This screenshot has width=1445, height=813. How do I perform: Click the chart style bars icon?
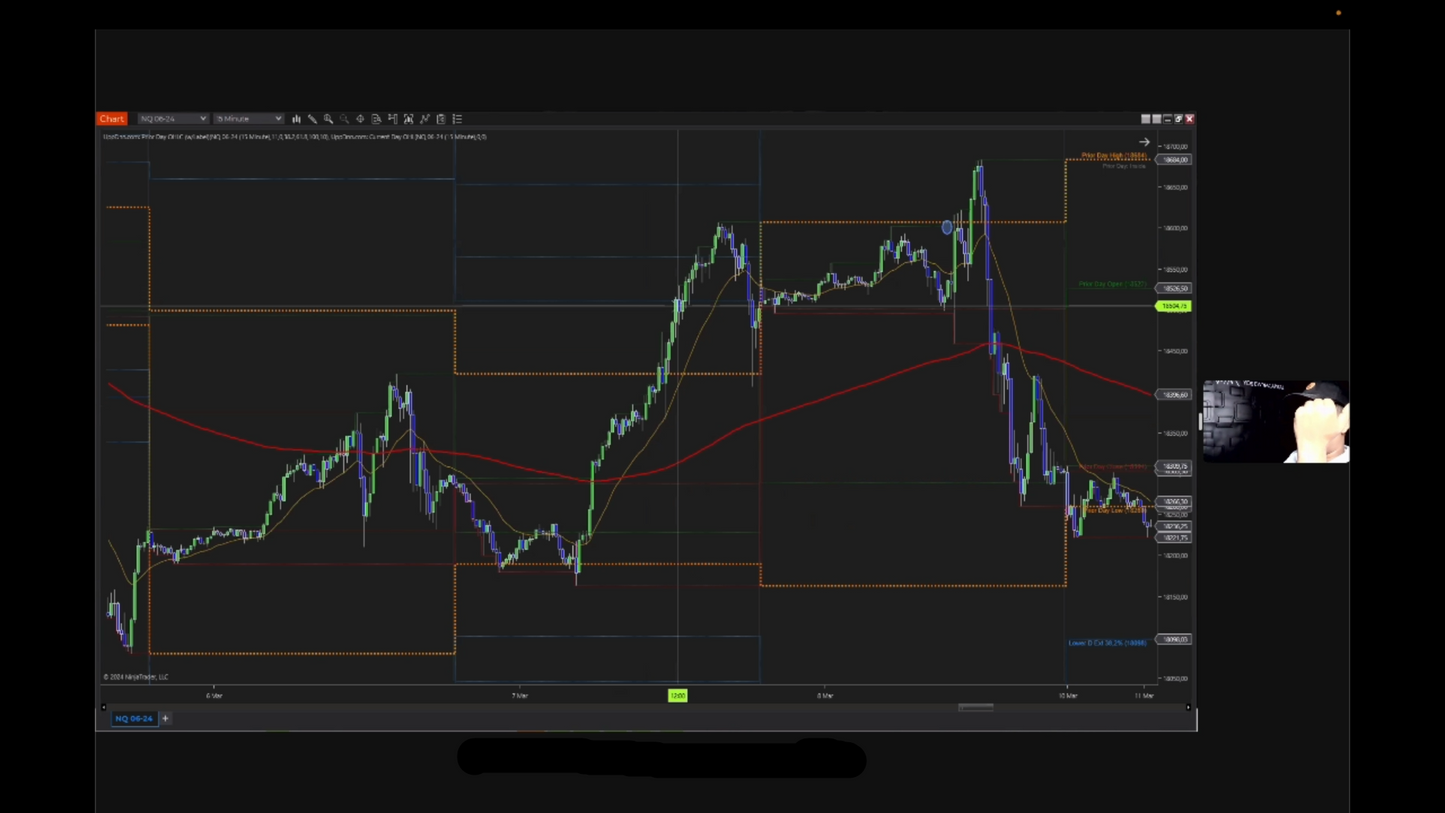pos(296,119)
